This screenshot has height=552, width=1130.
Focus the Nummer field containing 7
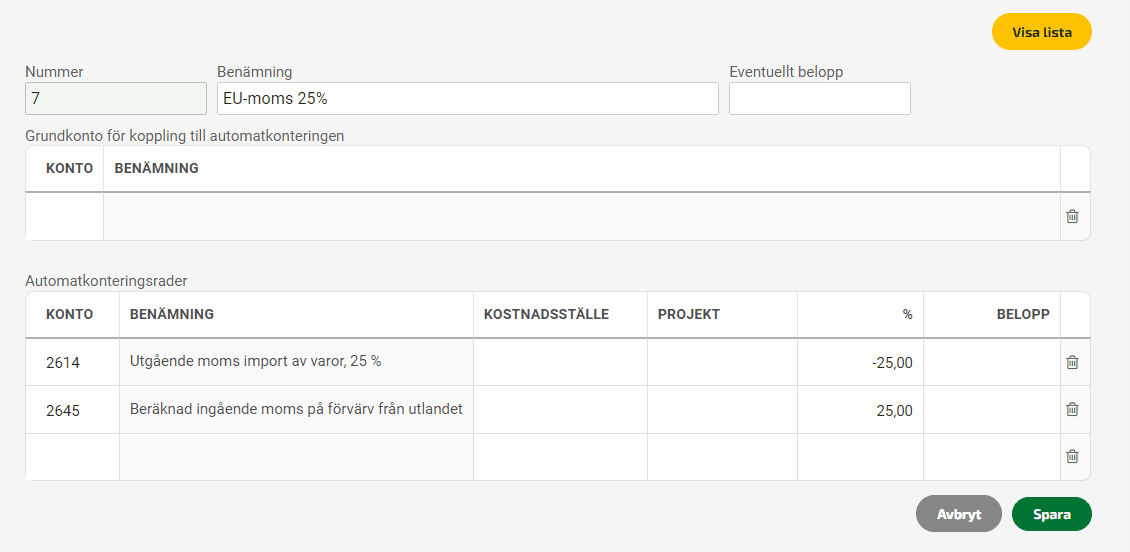click(116, 99)
